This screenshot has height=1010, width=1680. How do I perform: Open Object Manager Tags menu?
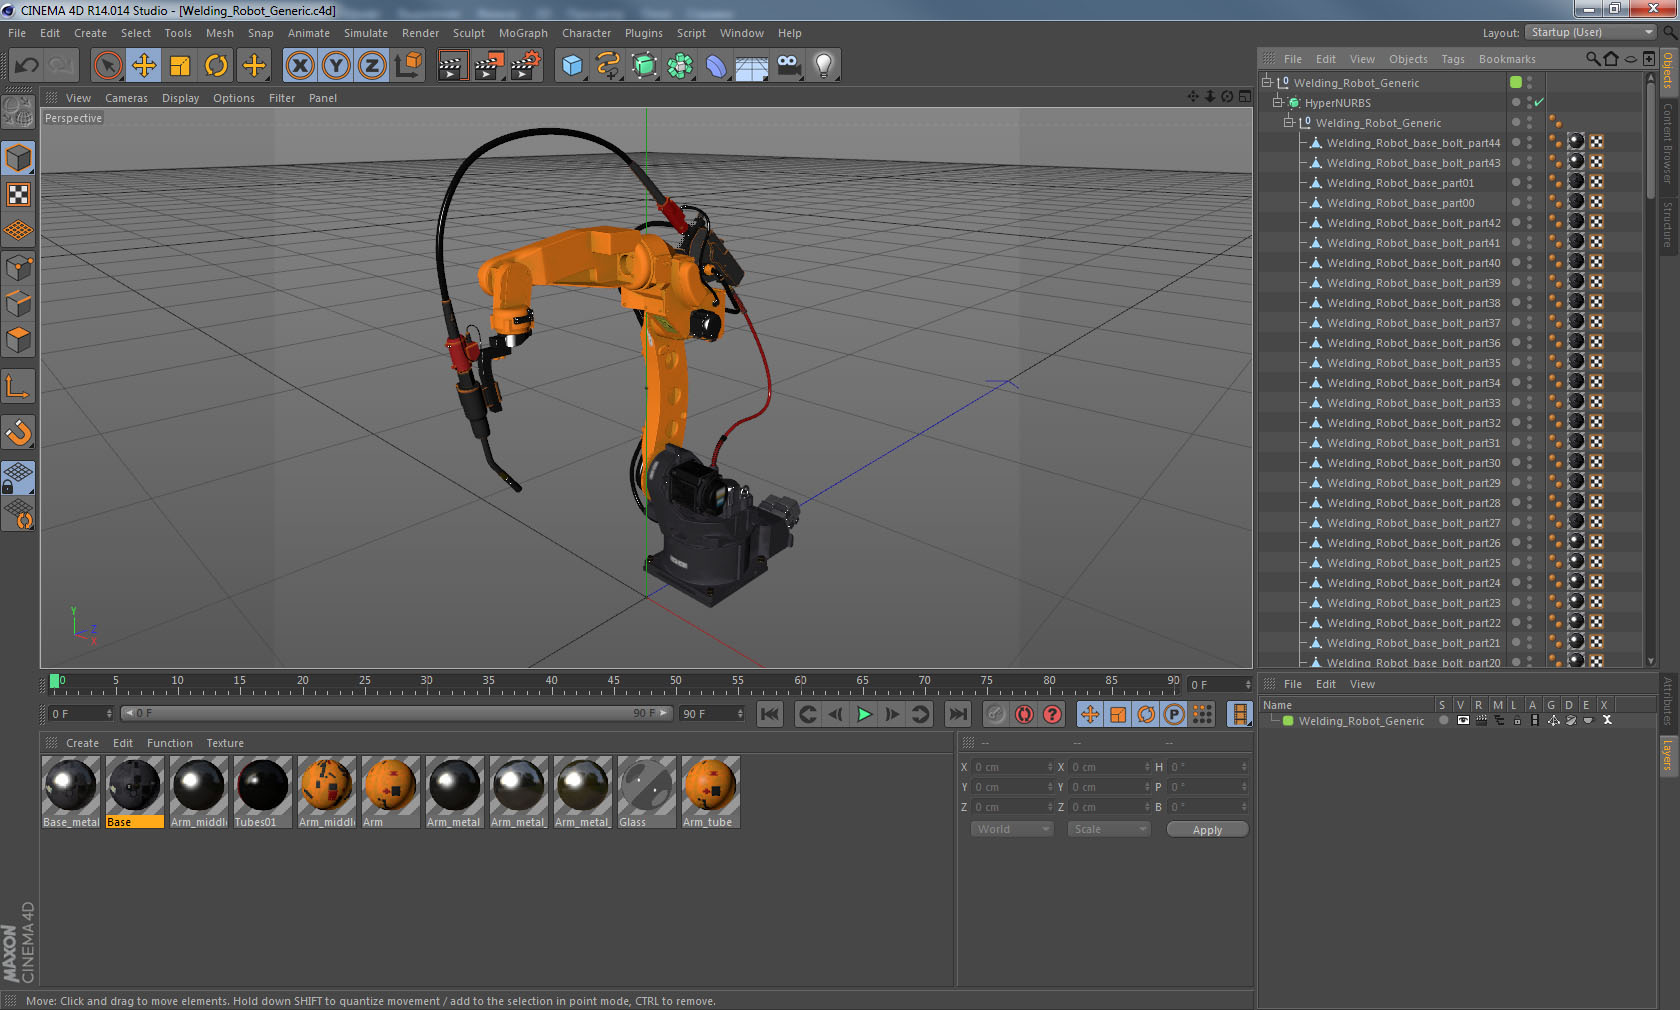(x=1452, y=59)
